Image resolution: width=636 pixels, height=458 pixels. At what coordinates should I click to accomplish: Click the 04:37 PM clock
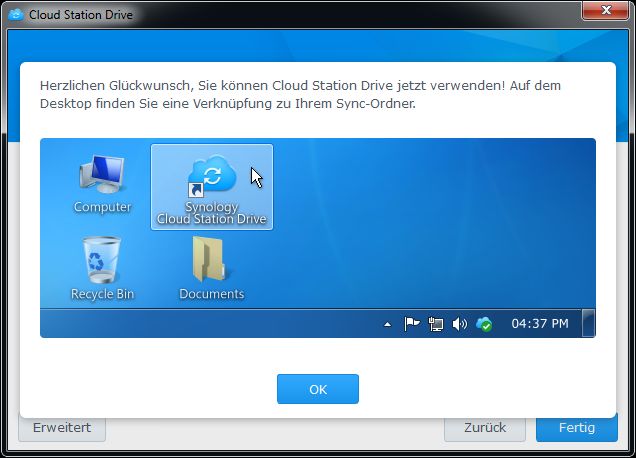(x=540, y=323)
